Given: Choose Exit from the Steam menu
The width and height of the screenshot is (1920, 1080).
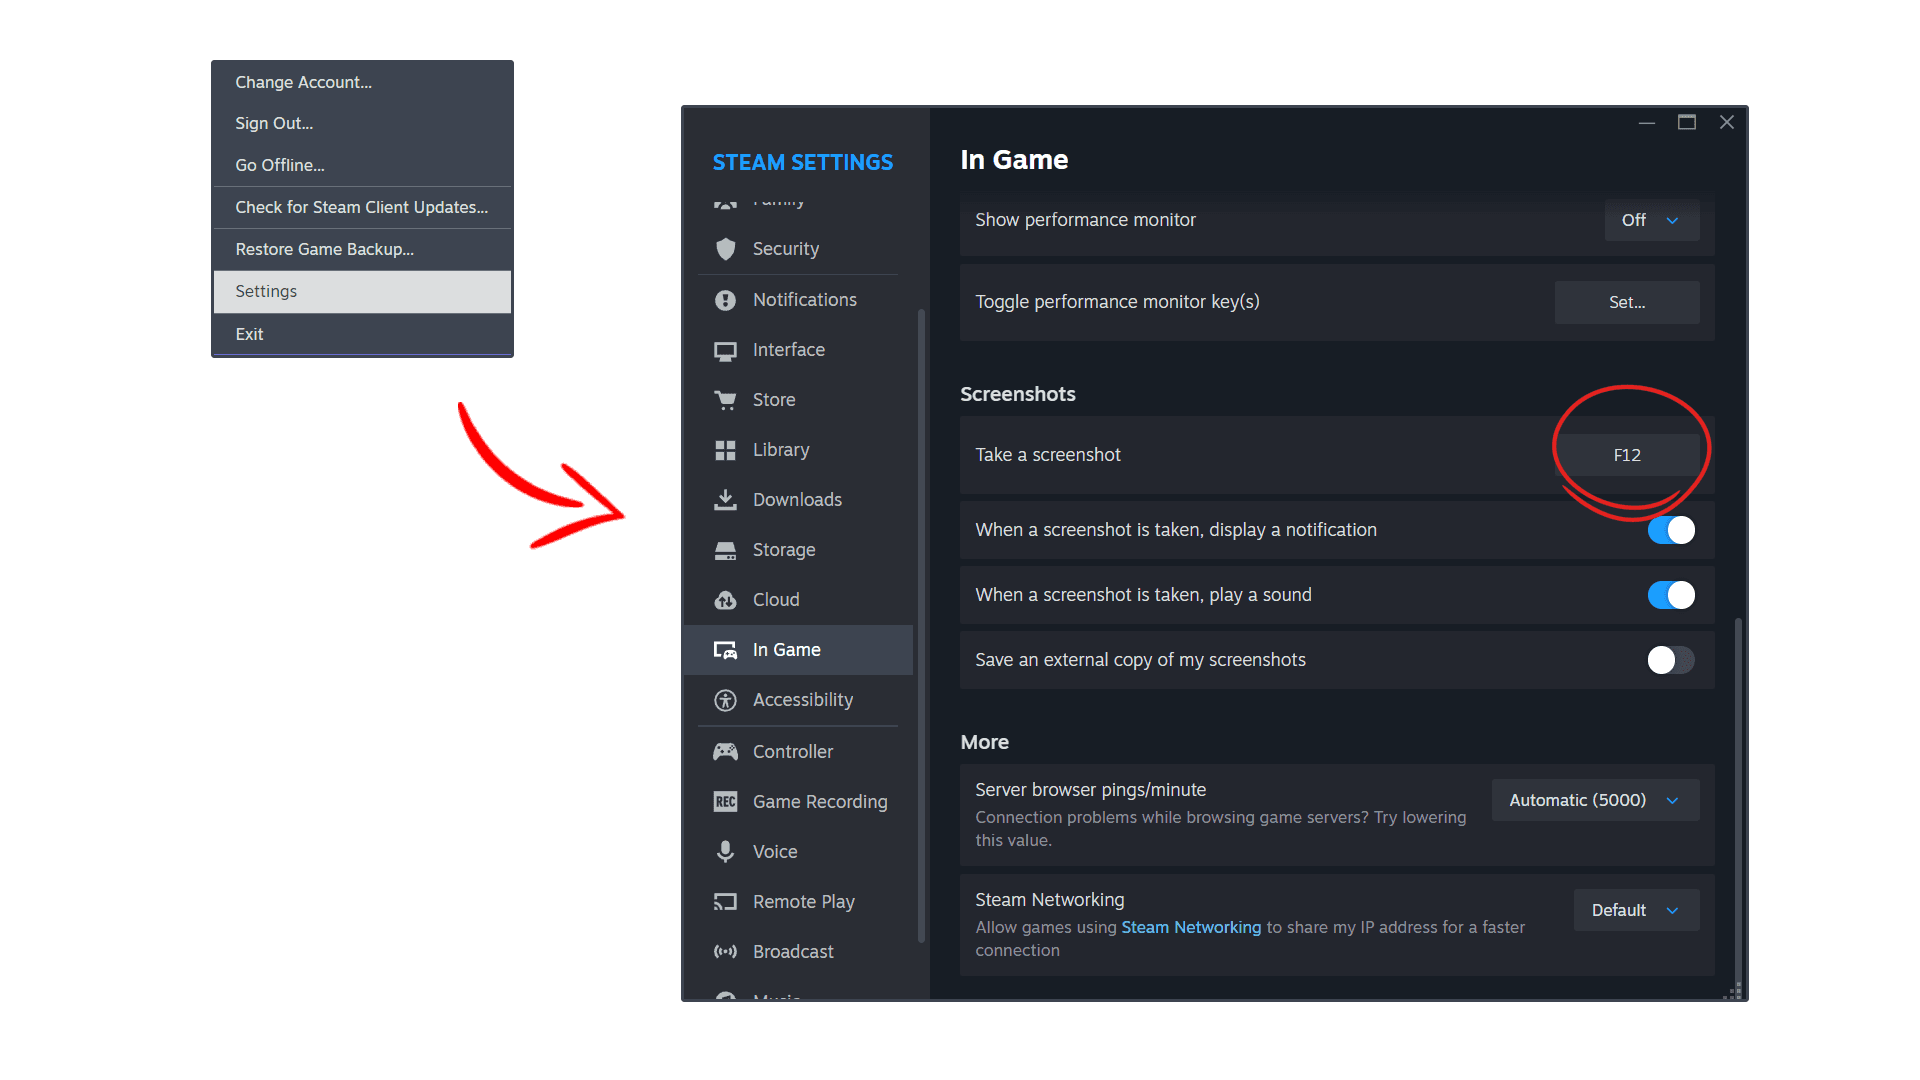Looking at the screenshot, I should click(362, 334).
